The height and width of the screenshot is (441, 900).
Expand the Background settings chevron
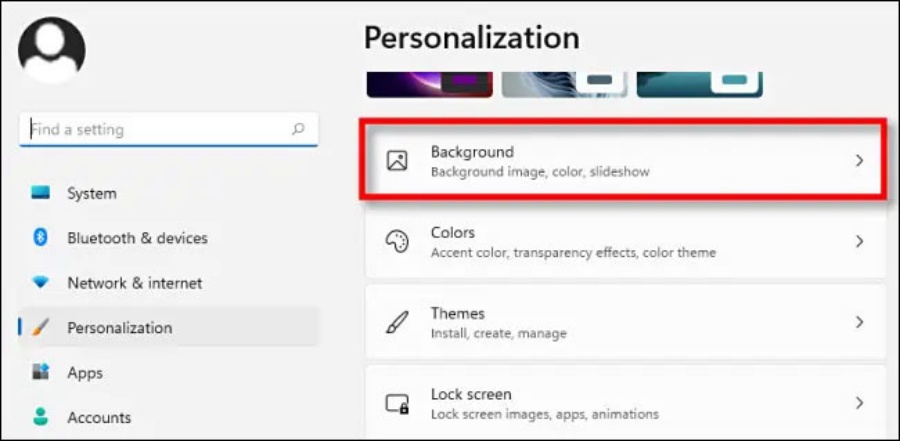click(x=859, y=160)
